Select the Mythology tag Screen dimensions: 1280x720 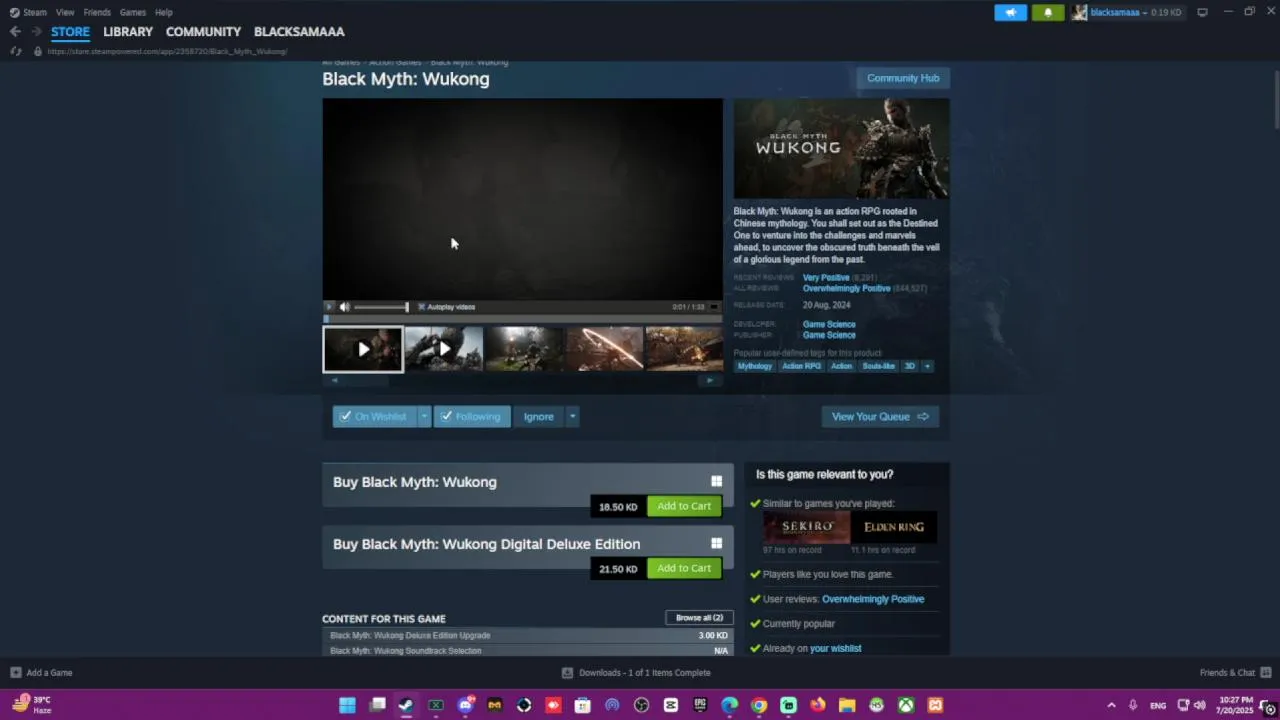(755, 366)
